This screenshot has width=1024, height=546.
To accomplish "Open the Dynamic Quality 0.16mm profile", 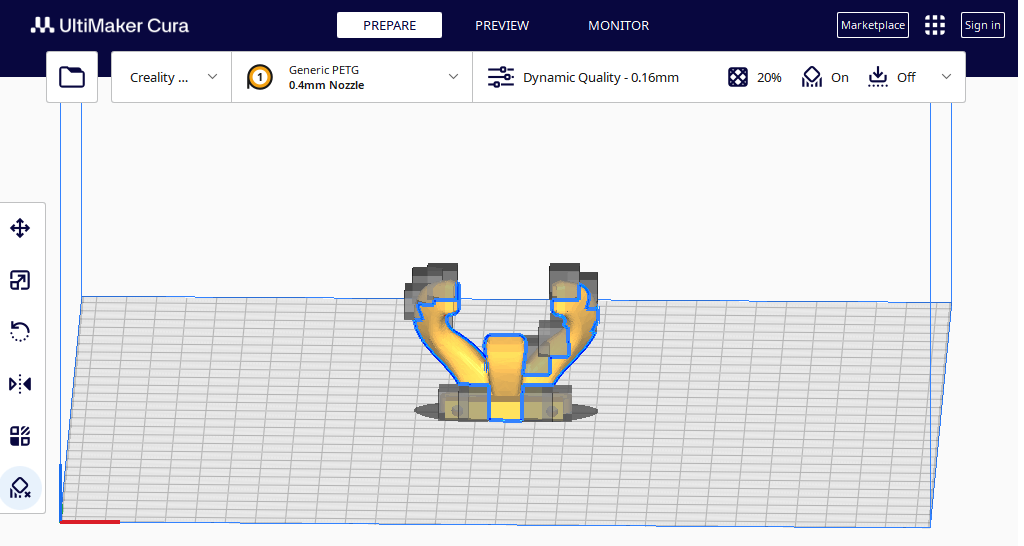I will click(x=600, y=77).
